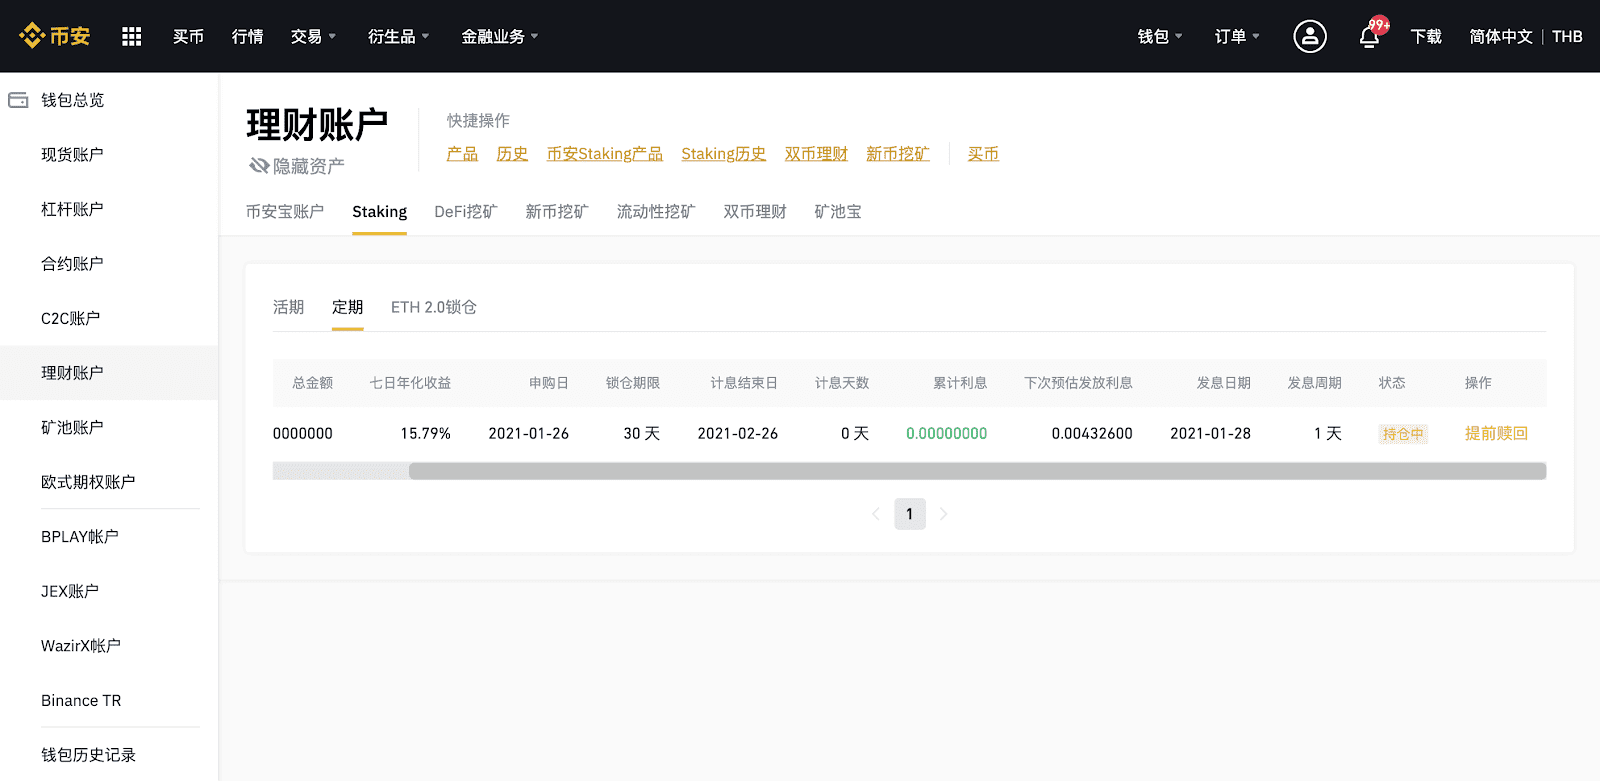The height and width of the screenshot is (781, 1600).
Task: Switch to 矿池宝 tab
Action: click(838, 212)
